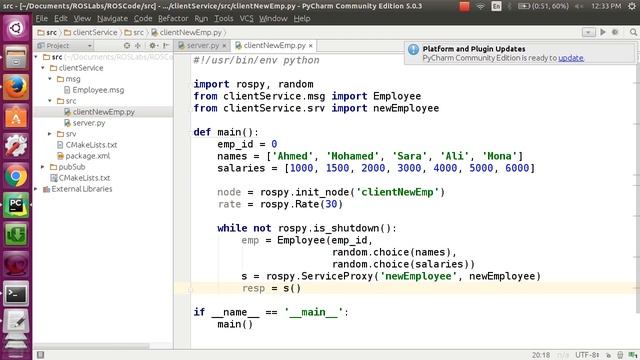The width and height of the screenshot is (640, 360).
Task: Click the notification info balloon icon
Action: 413,49
